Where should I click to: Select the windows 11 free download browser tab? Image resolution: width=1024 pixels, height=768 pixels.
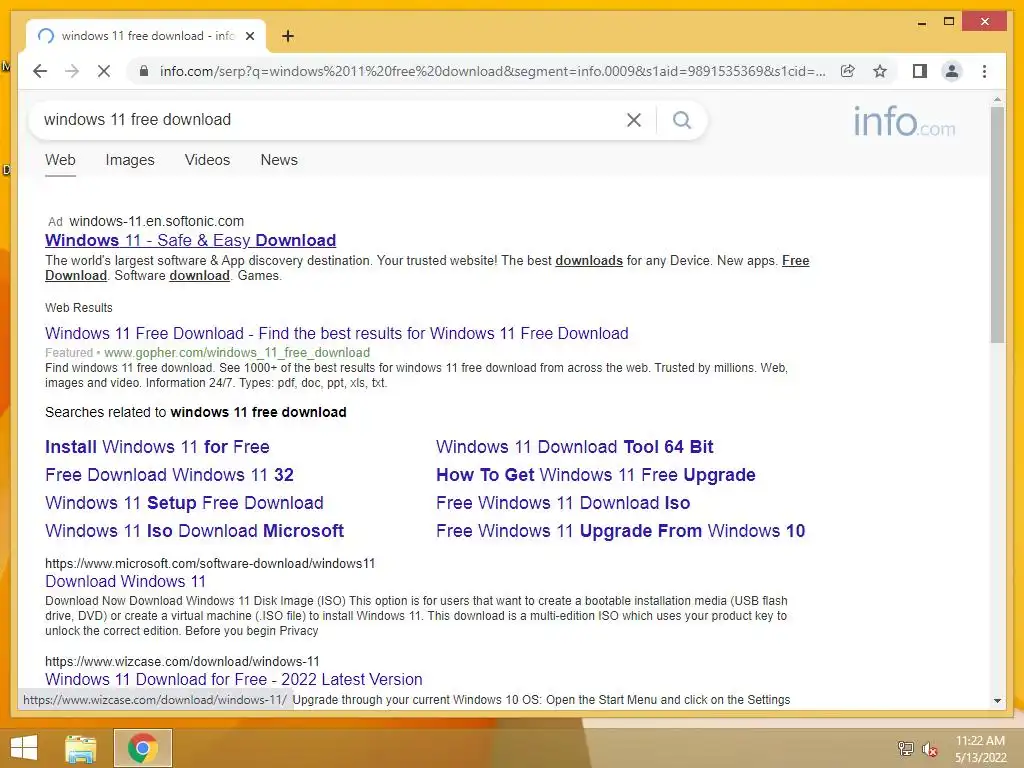146,36
